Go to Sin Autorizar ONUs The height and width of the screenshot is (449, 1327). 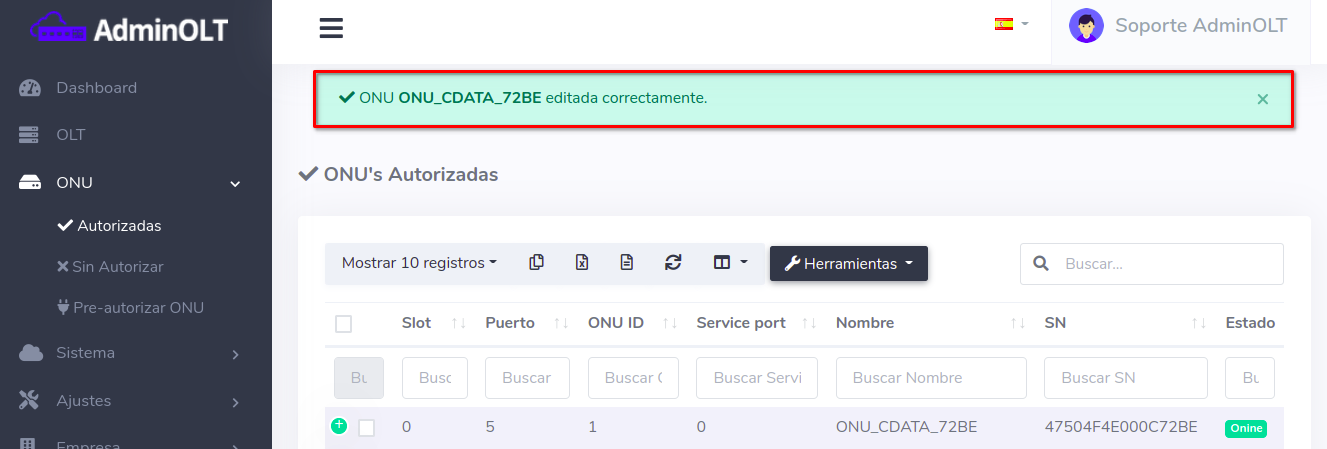tap(116, 267)
